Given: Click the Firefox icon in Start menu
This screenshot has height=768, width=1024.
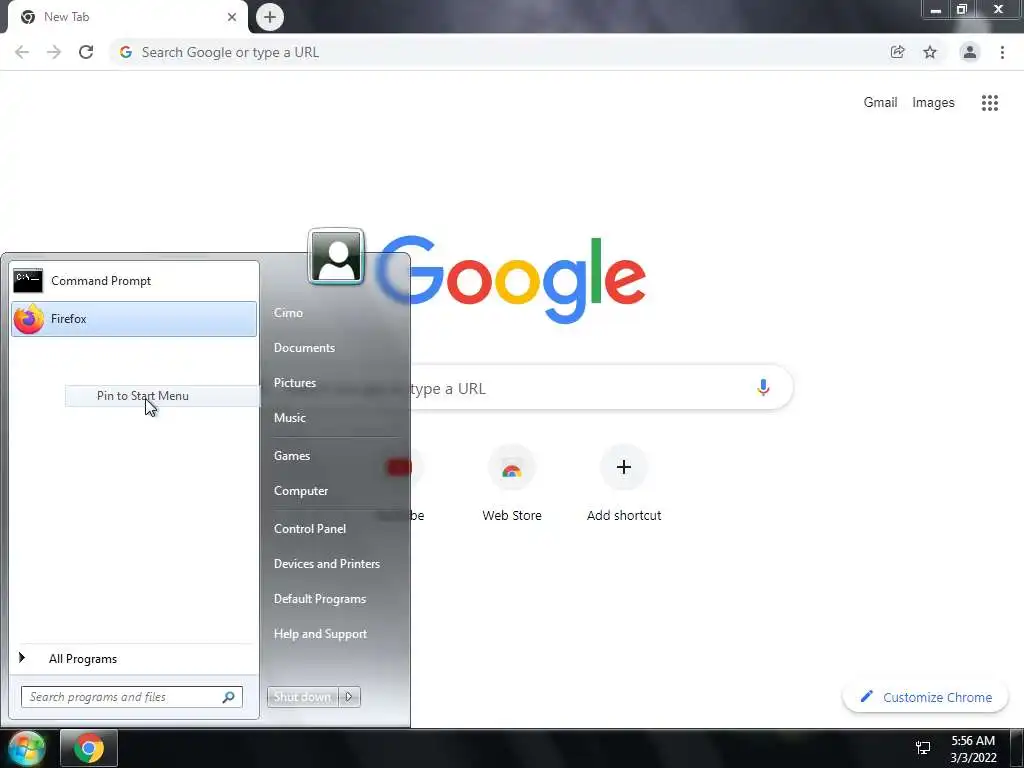Looking at the screenshot, I should (29, 319).
